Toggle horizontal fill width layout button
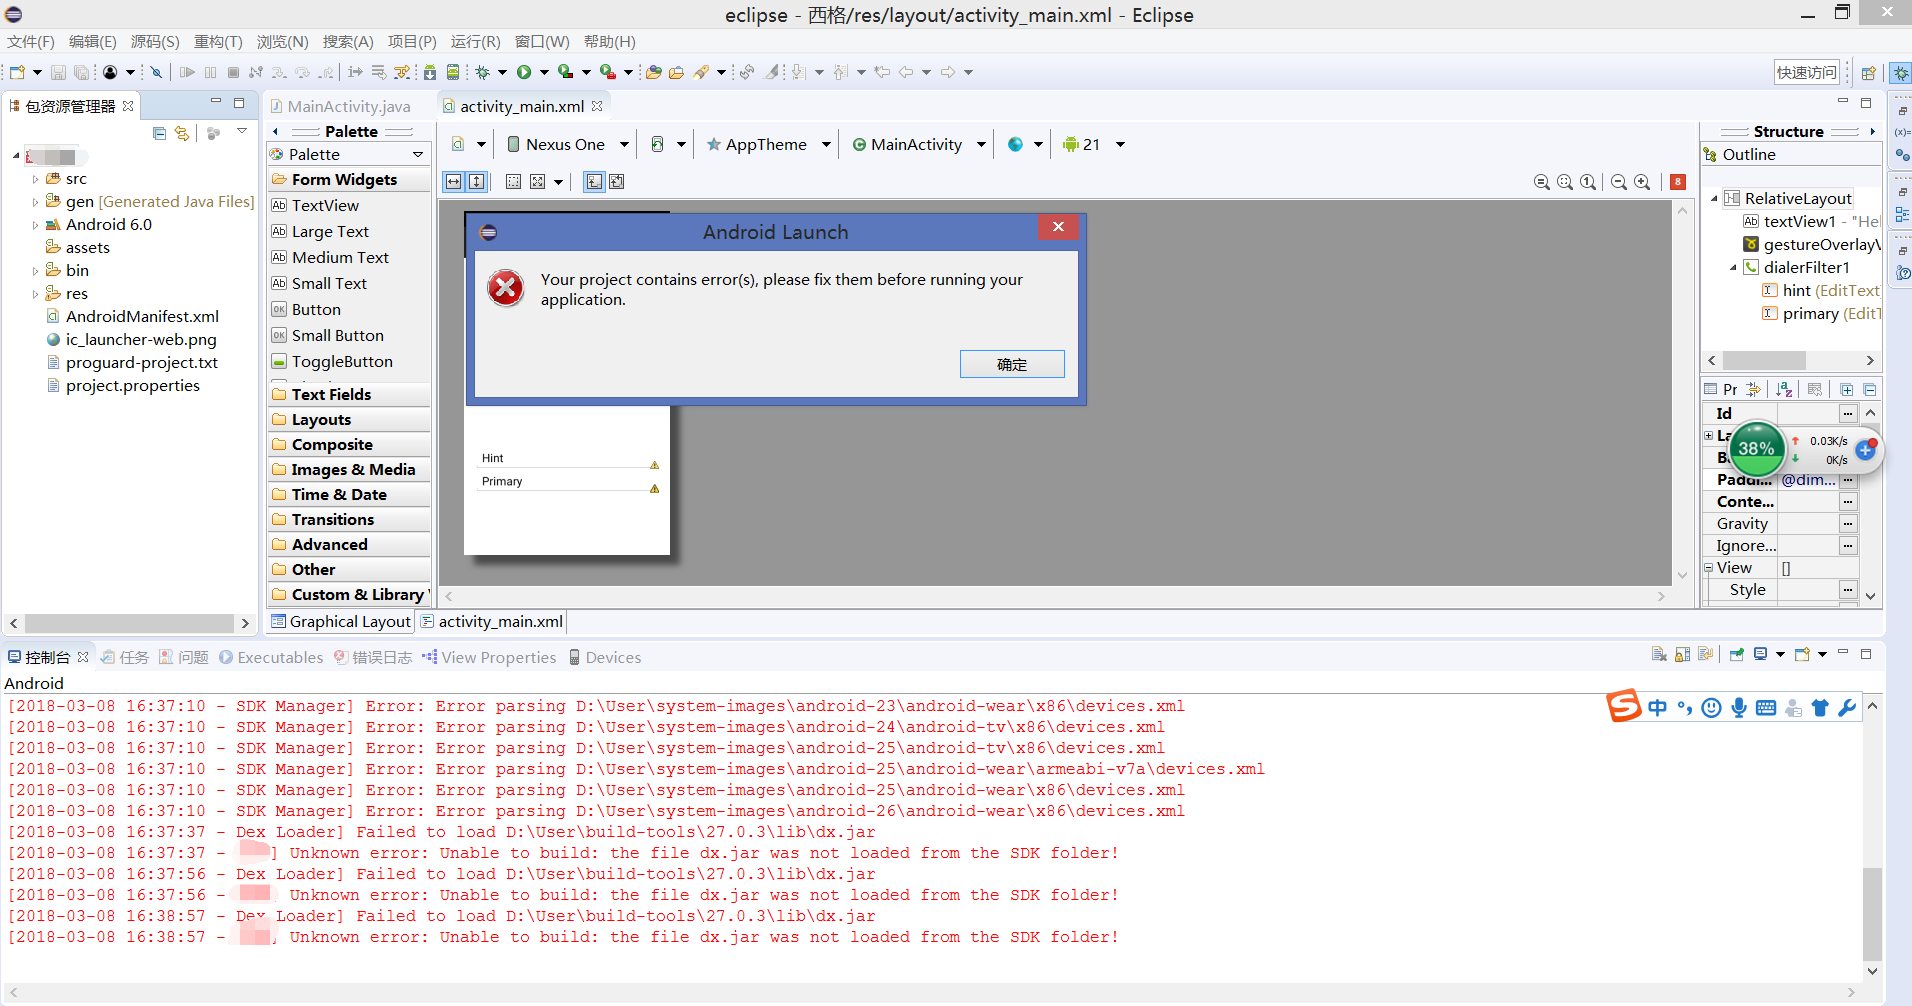This screenshot has height=1006, width=1912. (454, 181)
